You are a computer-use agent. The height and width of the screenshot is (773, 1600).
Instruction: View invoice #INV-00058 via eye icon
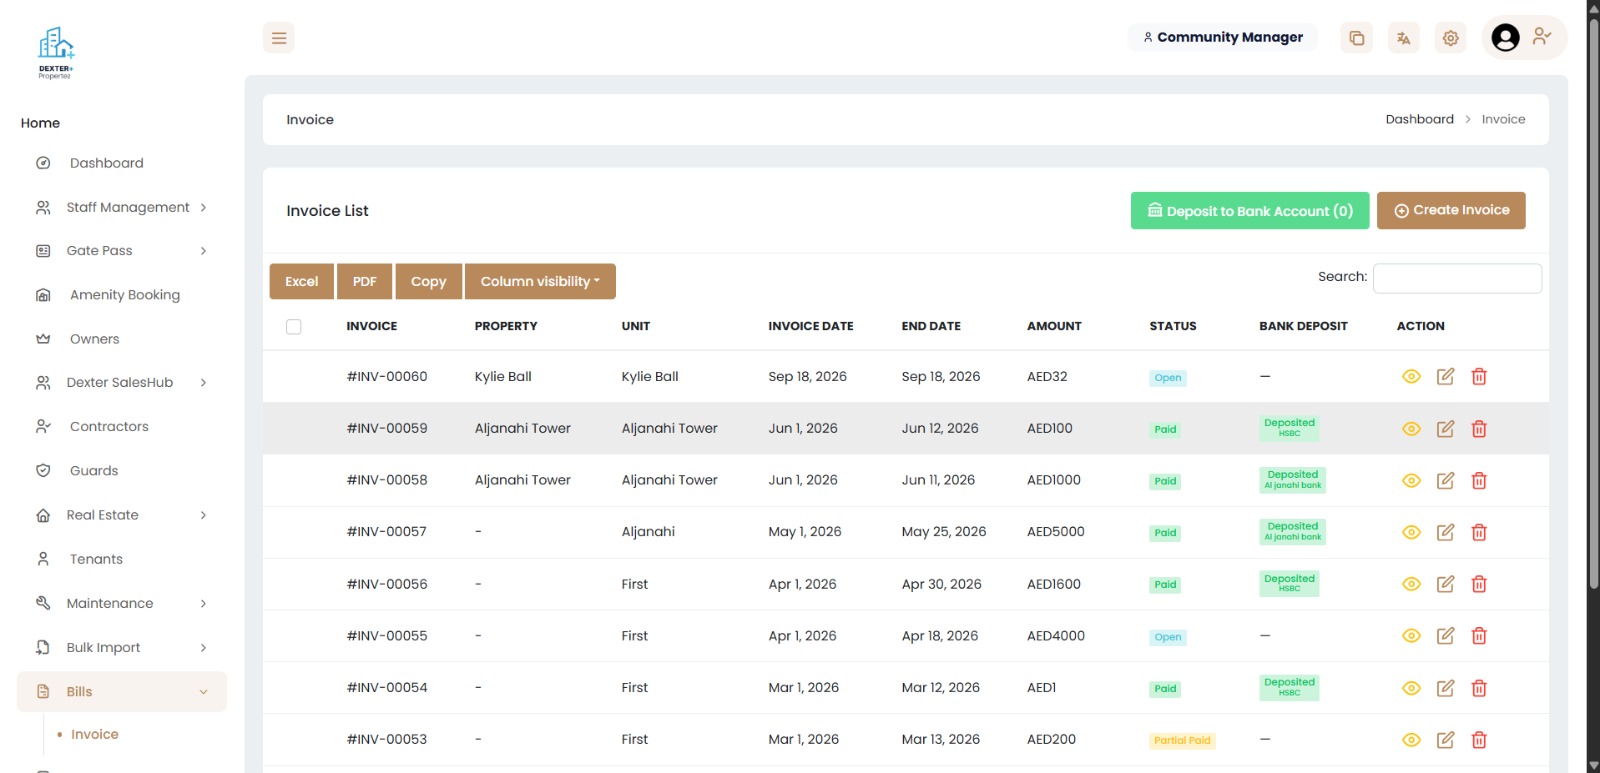pos(1411,481)
